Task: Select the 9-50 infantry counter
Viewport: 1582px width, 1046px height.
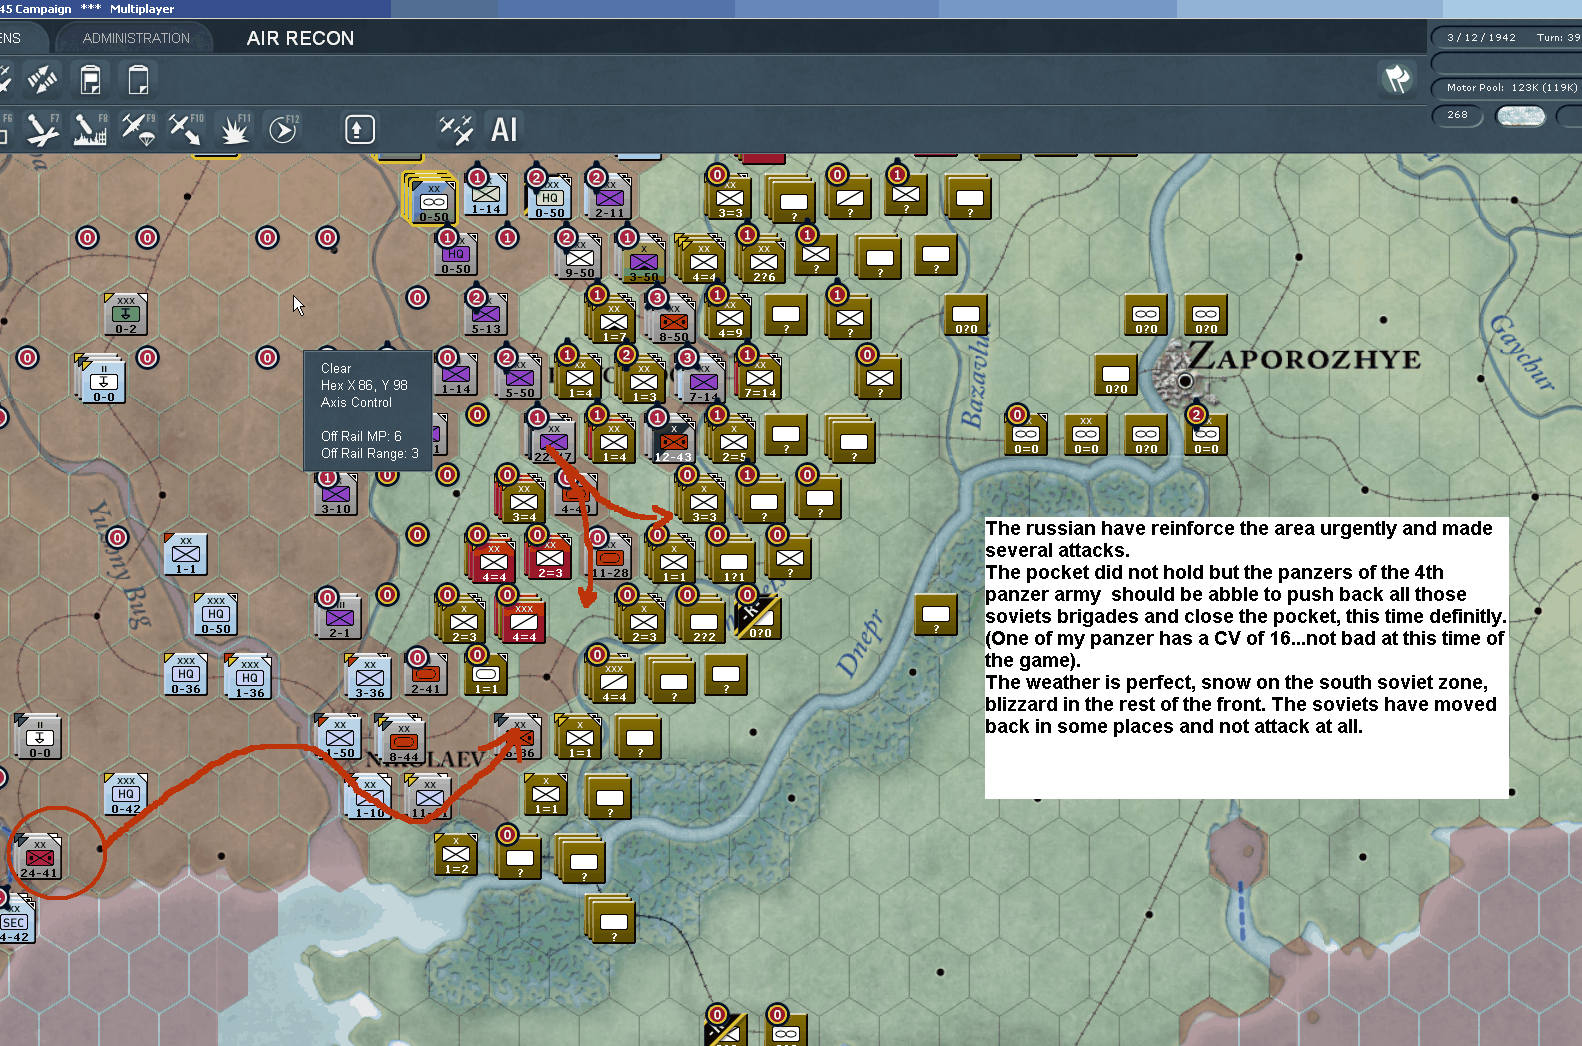Action: coord(580,257)
